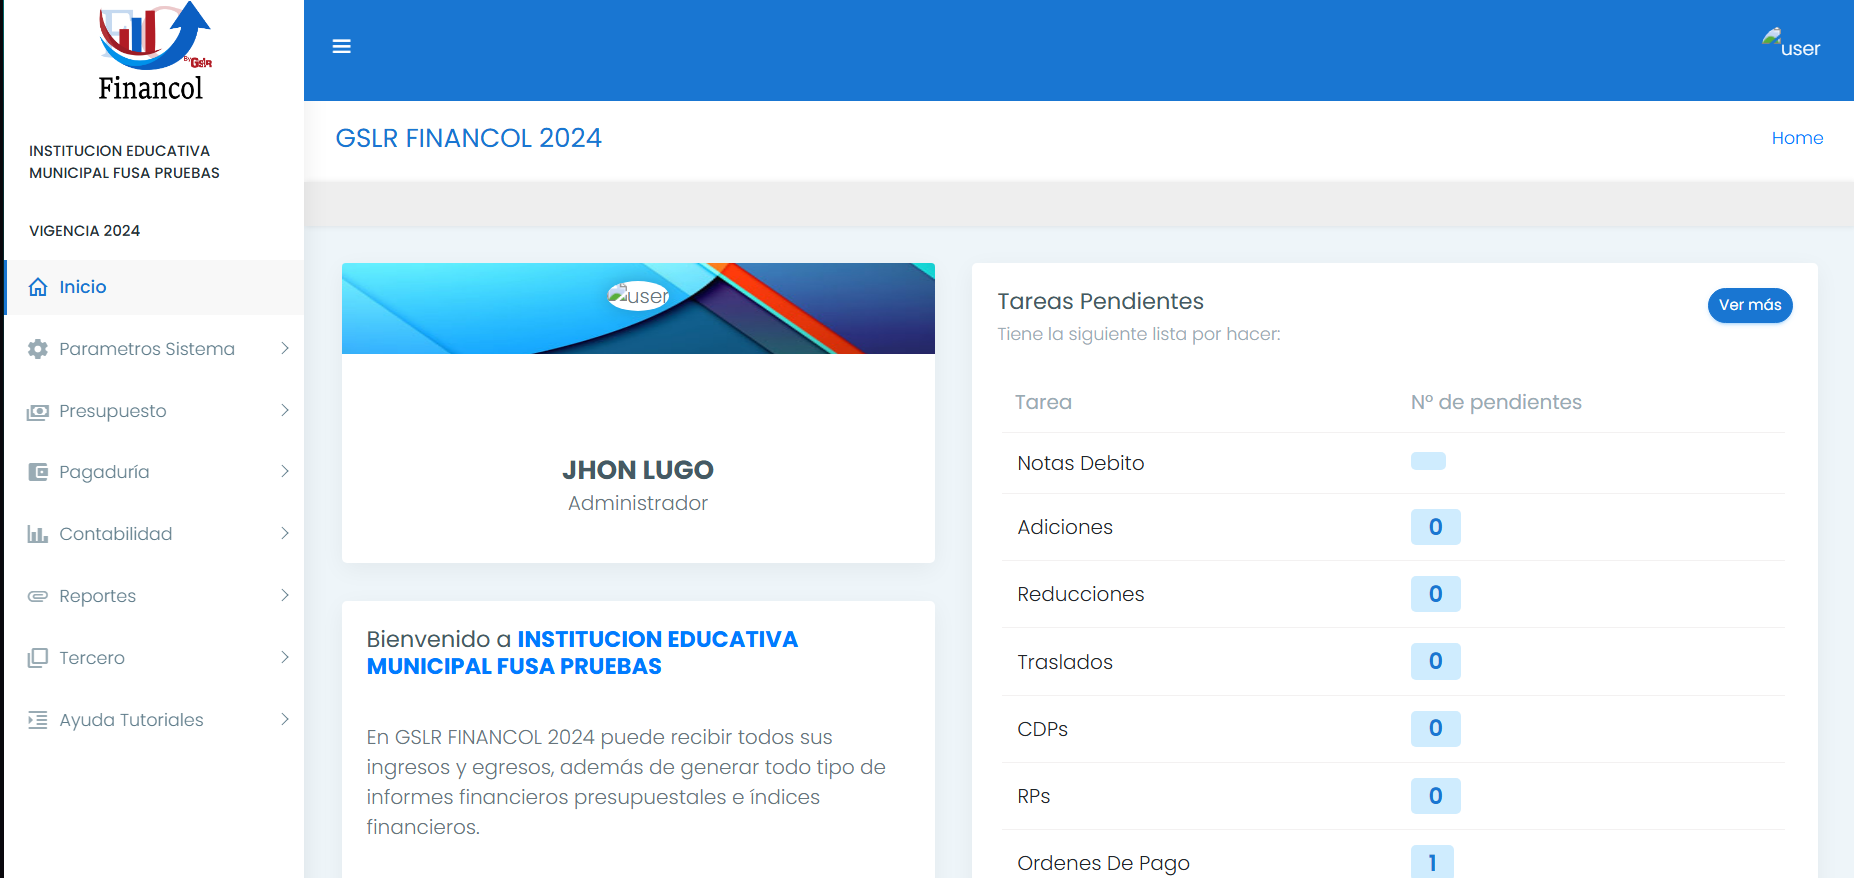Click the Parametros Sistema gear icon
This screenshot has width=1854, height=878.
pos(38,349)
